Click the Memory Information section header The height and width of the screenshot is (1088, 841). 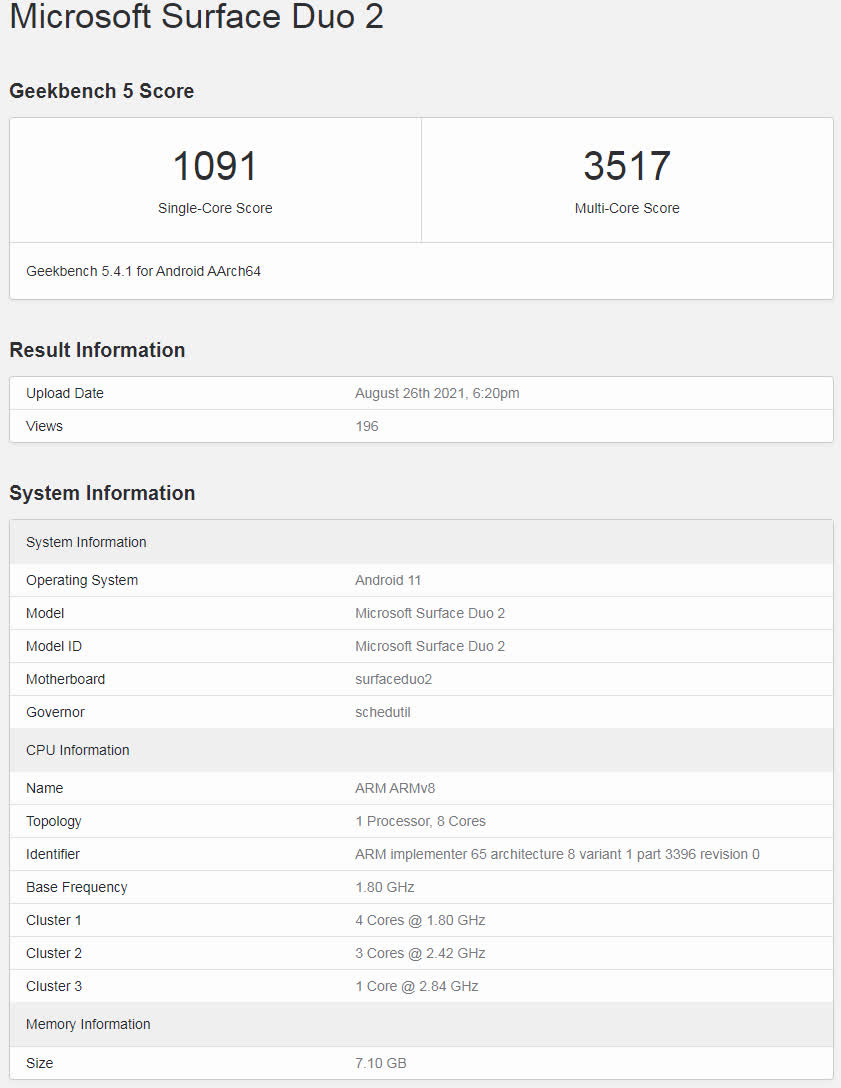(421, 1024)
